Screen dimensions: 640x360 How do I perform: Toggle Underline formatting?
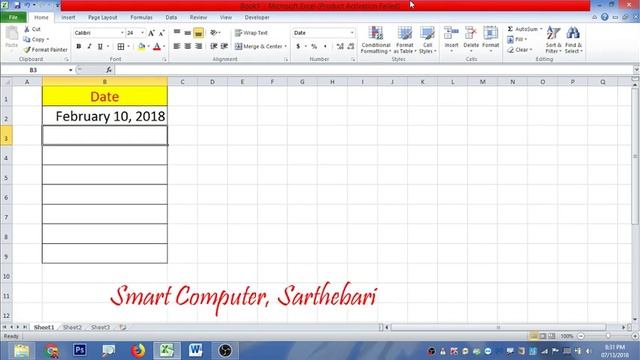100,47
